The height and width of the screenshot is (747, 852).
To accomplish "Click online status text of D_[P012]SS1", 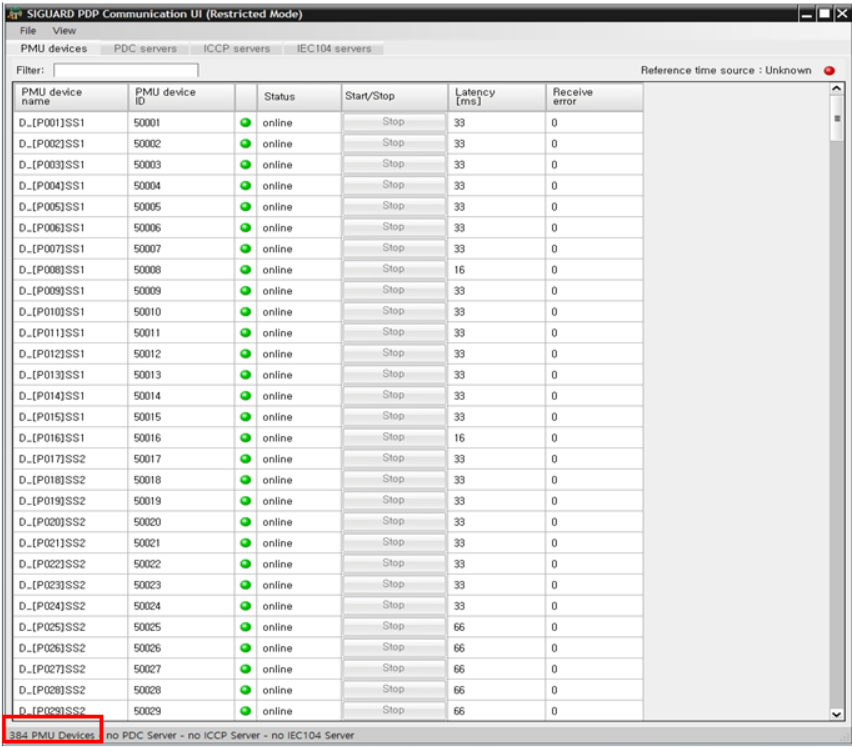I will [x=278, y=354].
